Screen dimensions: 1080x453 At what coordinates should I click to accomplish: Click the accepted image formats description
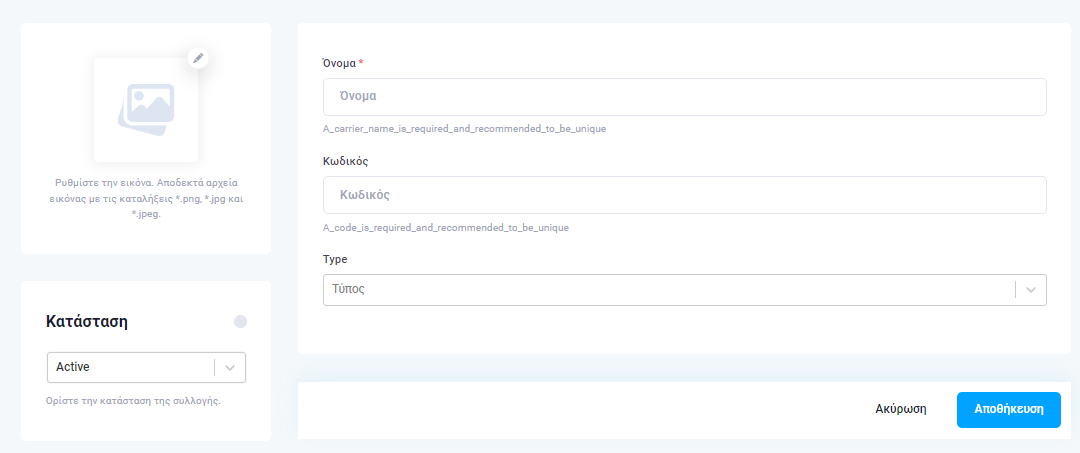(146, 198)
